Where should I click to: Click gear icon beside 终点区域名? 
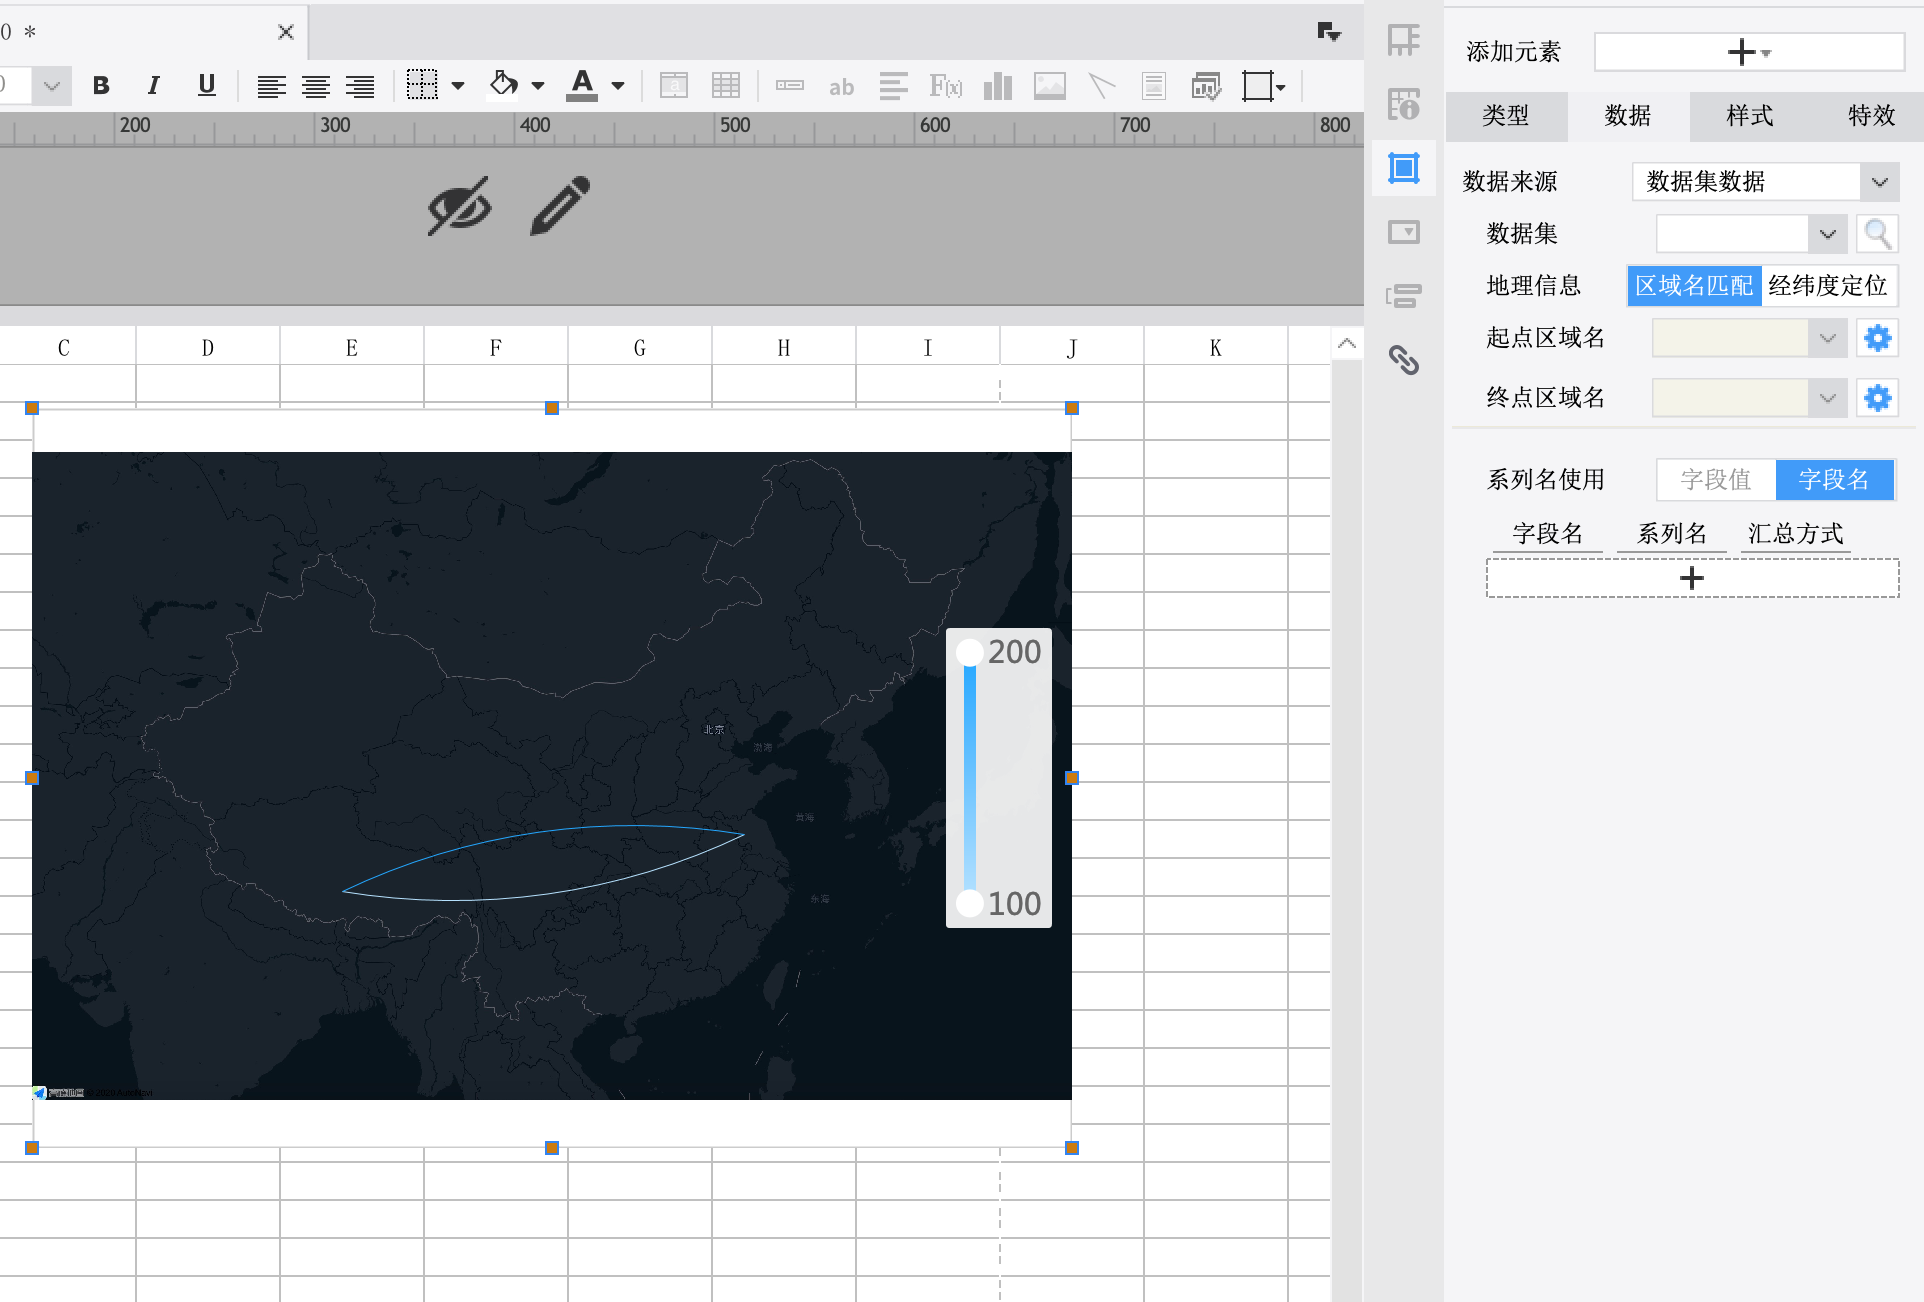pyautogui.click(x=1877, y=398)
